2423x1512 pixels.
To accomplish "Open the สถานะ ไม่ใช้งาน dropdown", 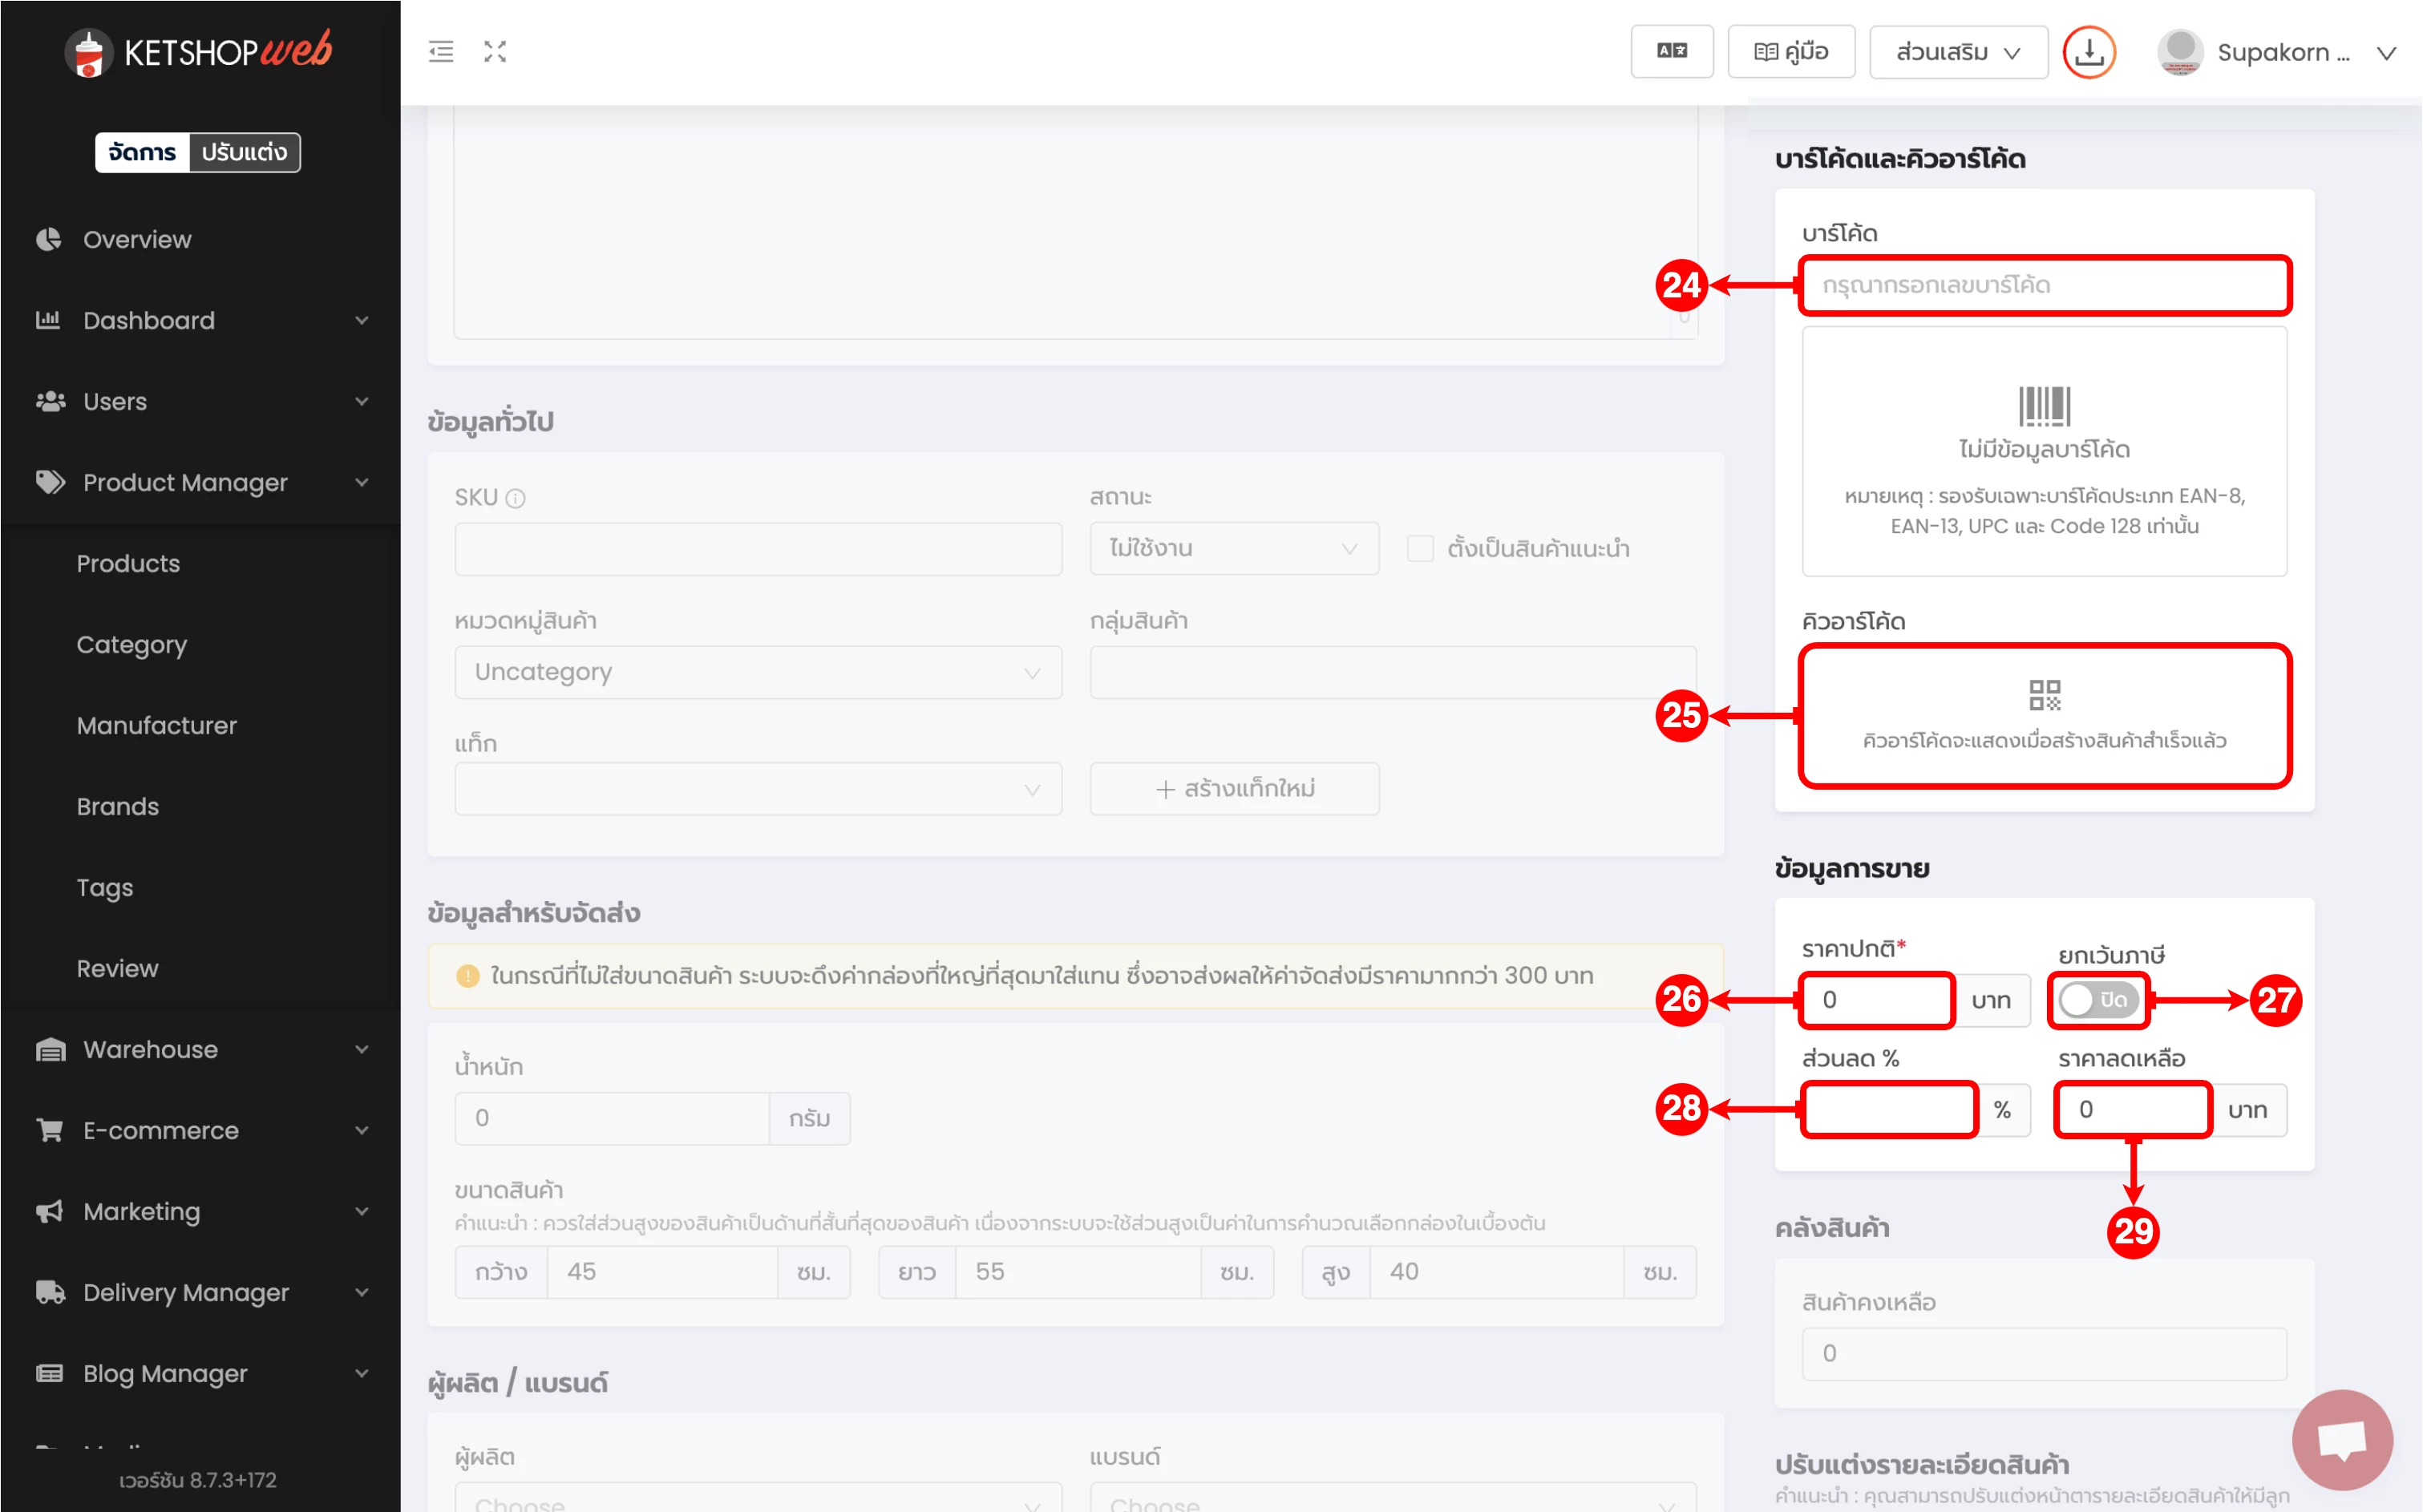I will tap(1234, 548).
